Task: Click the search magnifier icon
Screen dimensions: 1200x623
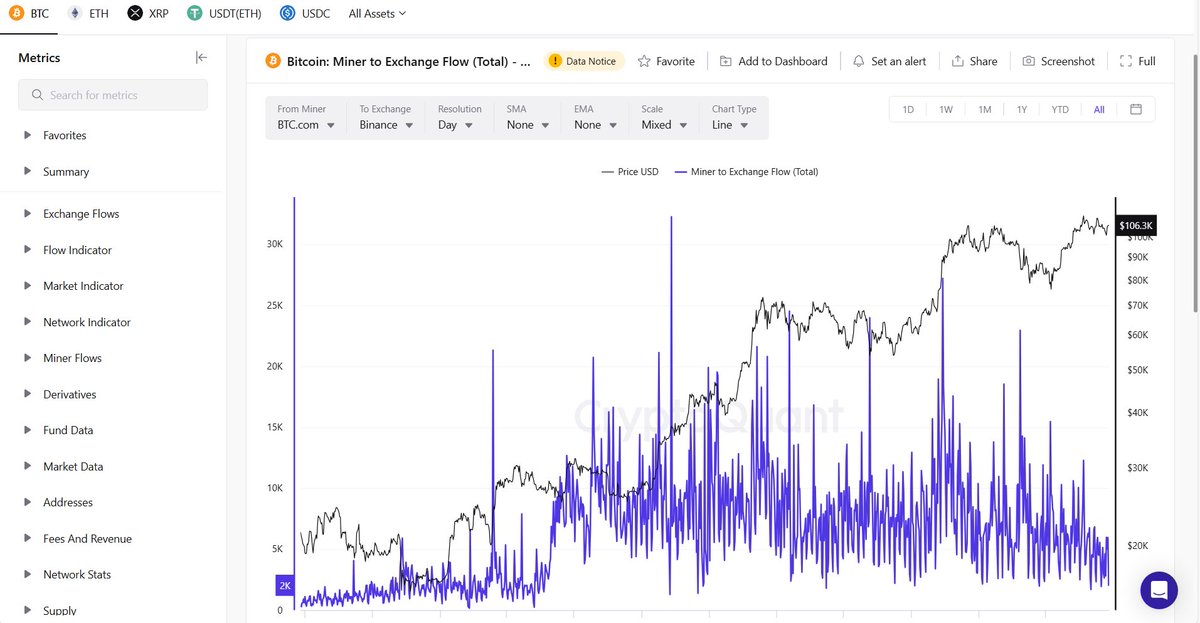Action: [x=38, y=95]
